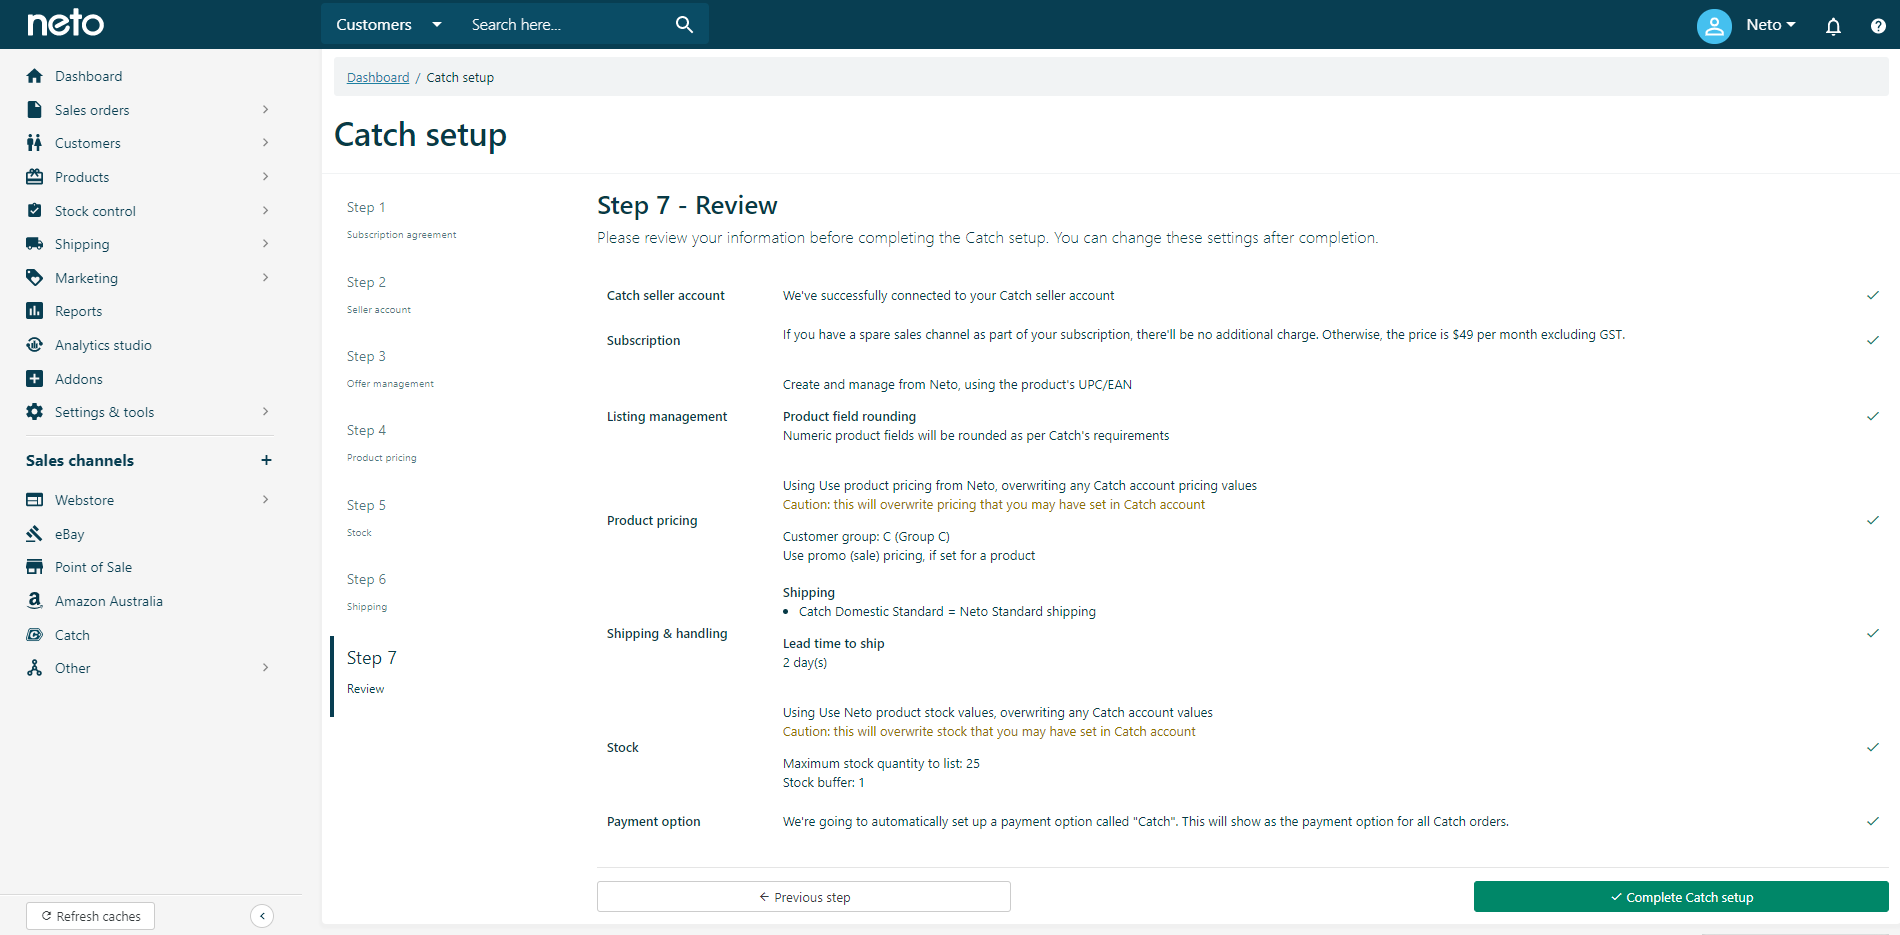Click the Shipping & handling row label
The image size is (1900, 935).
coord(667,633)
